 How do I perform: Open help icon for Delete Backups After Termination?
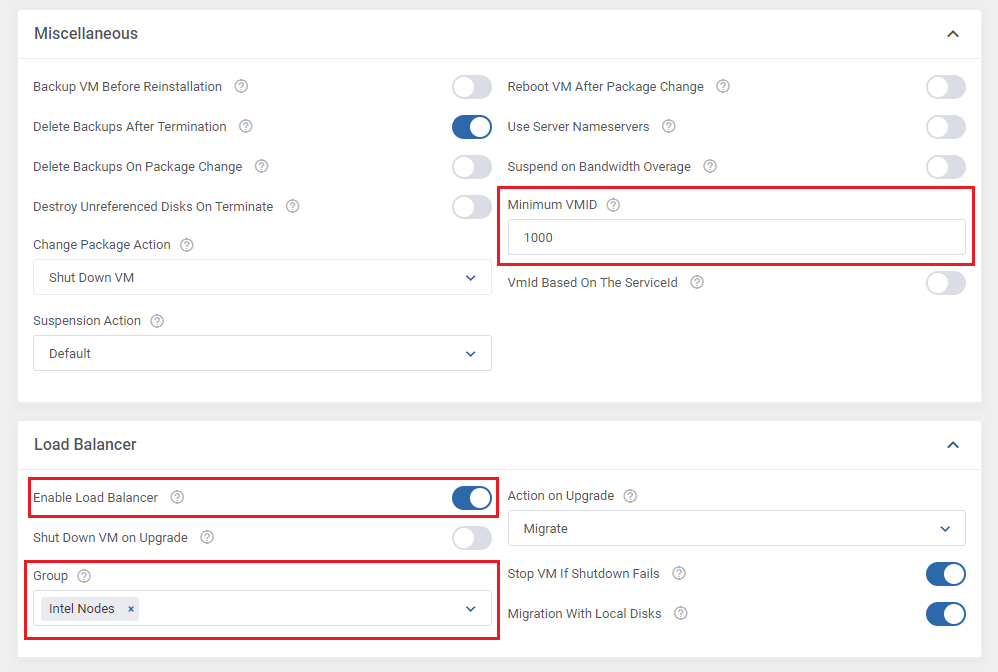click(x=245, y=126)
